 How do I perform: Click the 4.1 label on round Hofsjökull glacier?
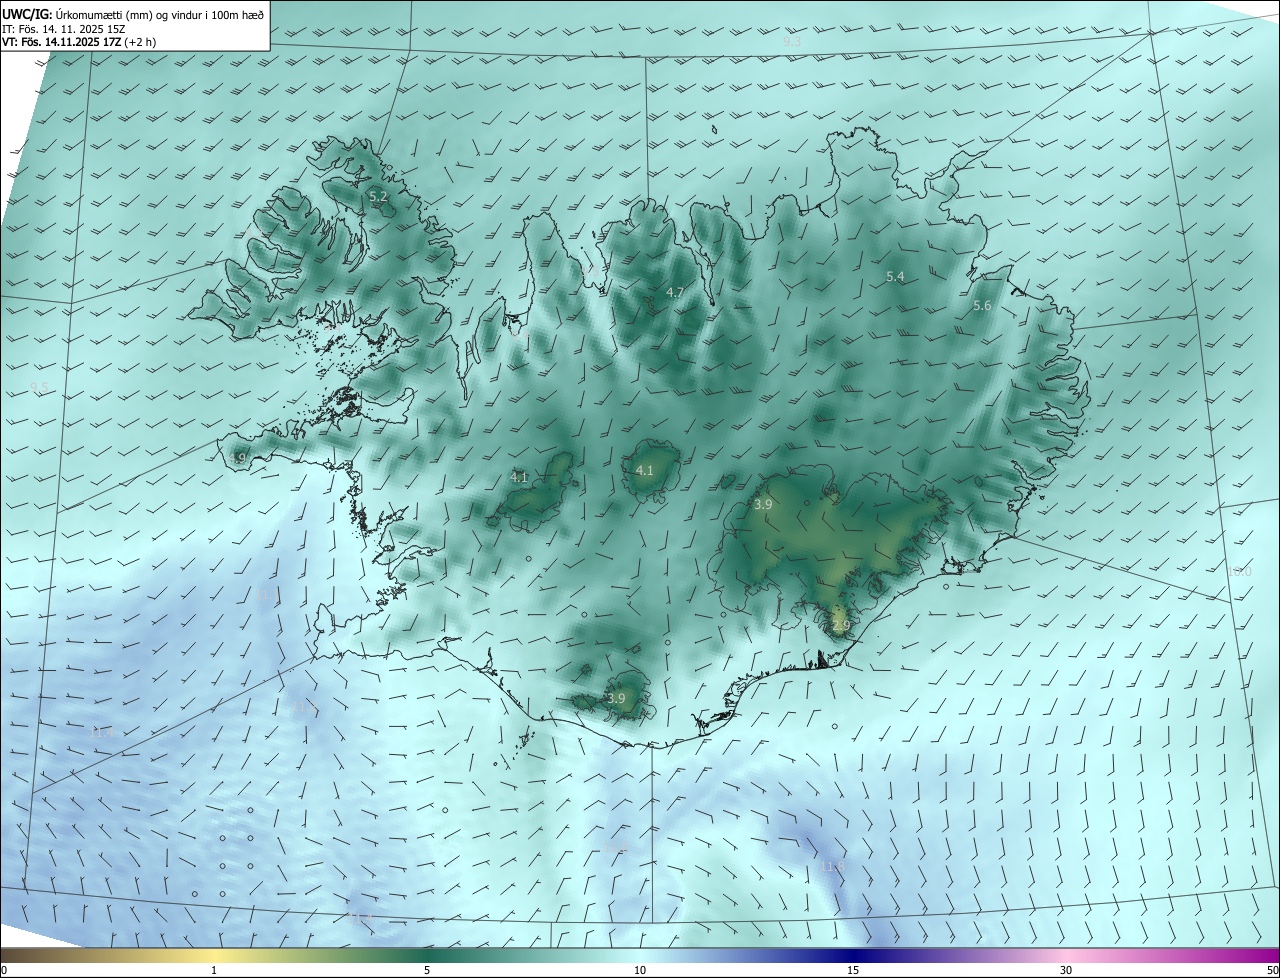(645, 470)
